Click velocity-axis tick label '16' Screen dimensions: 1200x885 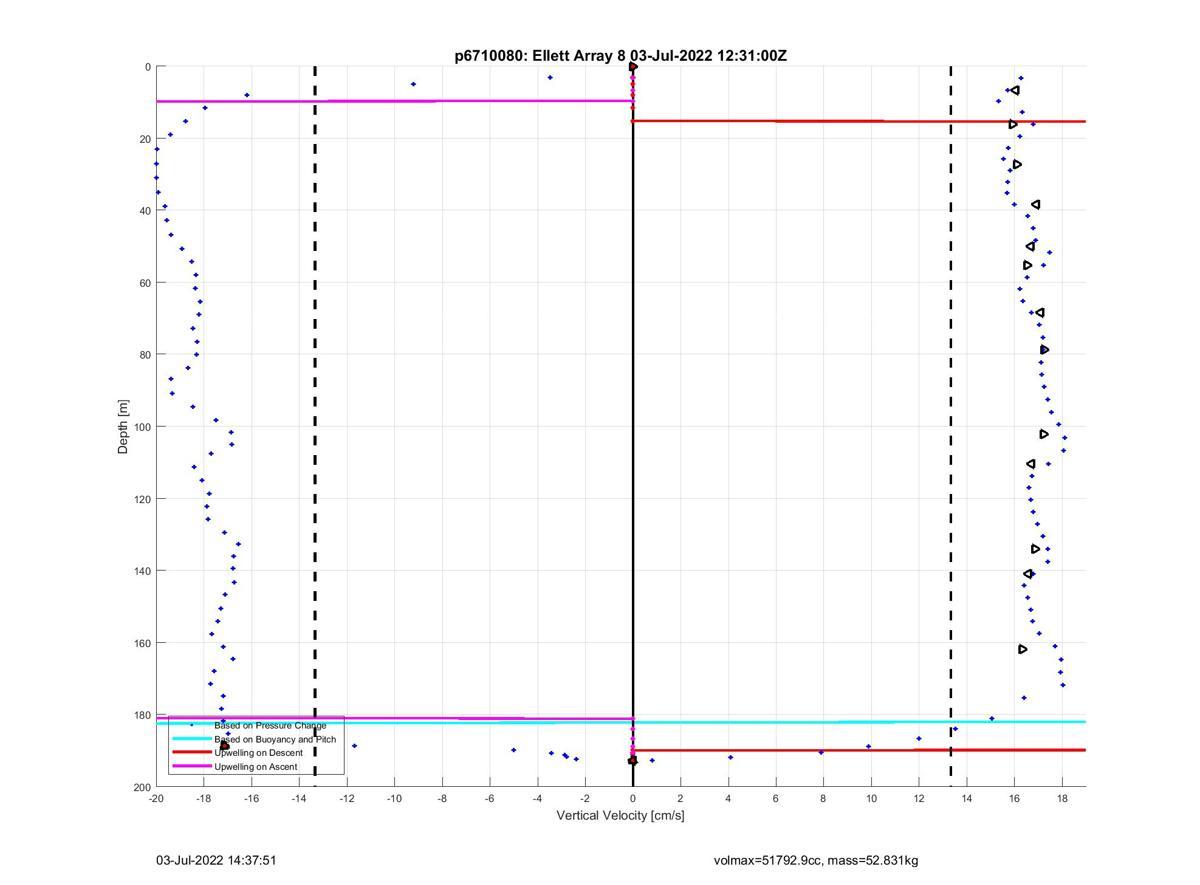click(x=1014, y=799)
